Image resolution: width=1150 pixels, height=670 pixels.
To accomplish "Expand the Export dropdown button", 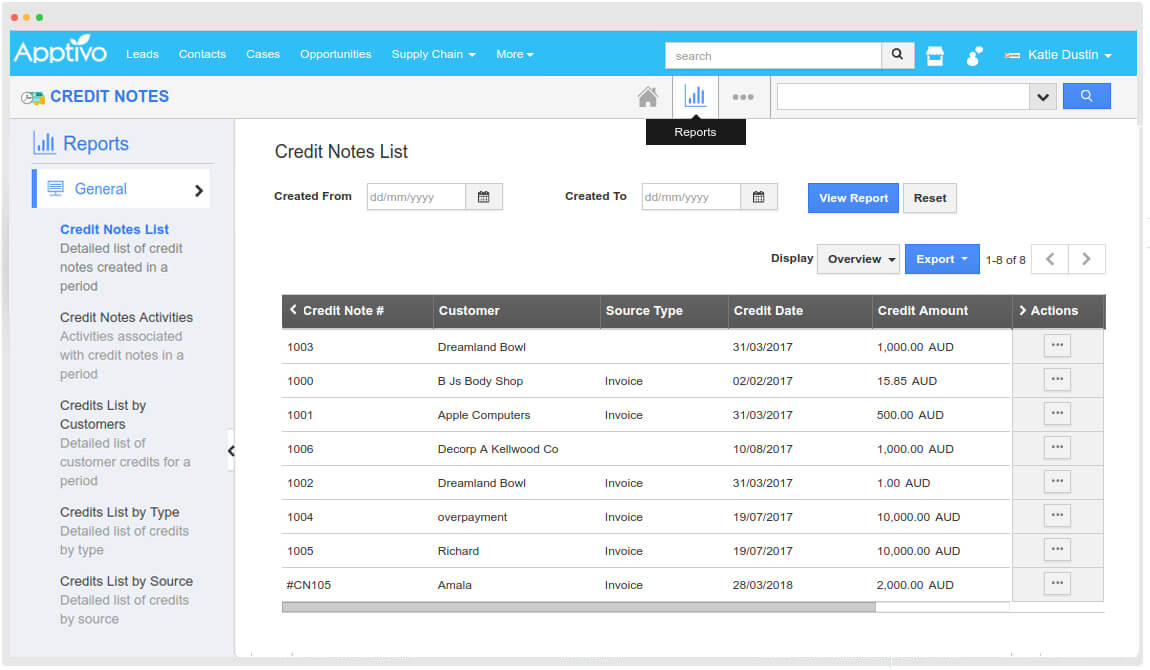I will 942,259.
